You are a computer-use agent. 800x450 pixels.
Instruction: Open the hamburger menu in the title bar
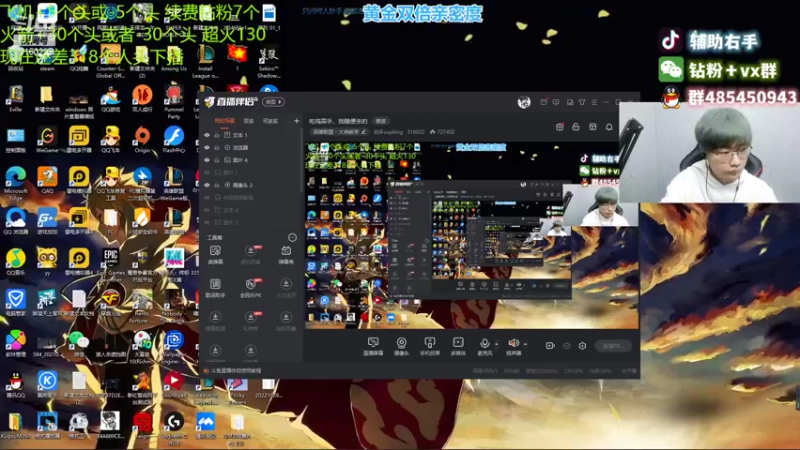point(594,102)
